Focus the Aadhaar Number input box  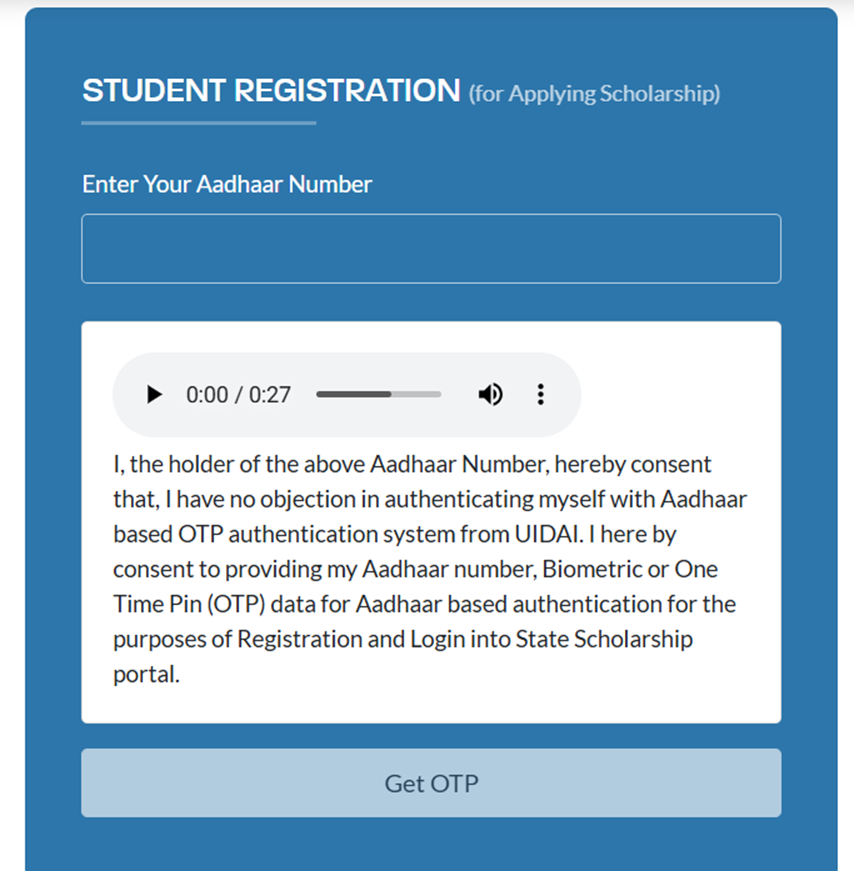coord(431,248)
